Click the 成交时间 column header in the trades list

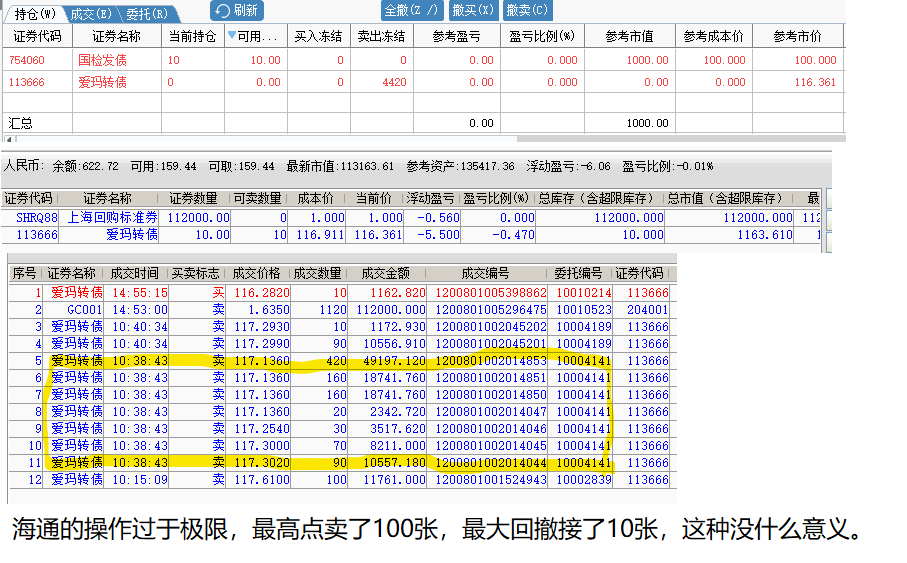pos(134,273)
